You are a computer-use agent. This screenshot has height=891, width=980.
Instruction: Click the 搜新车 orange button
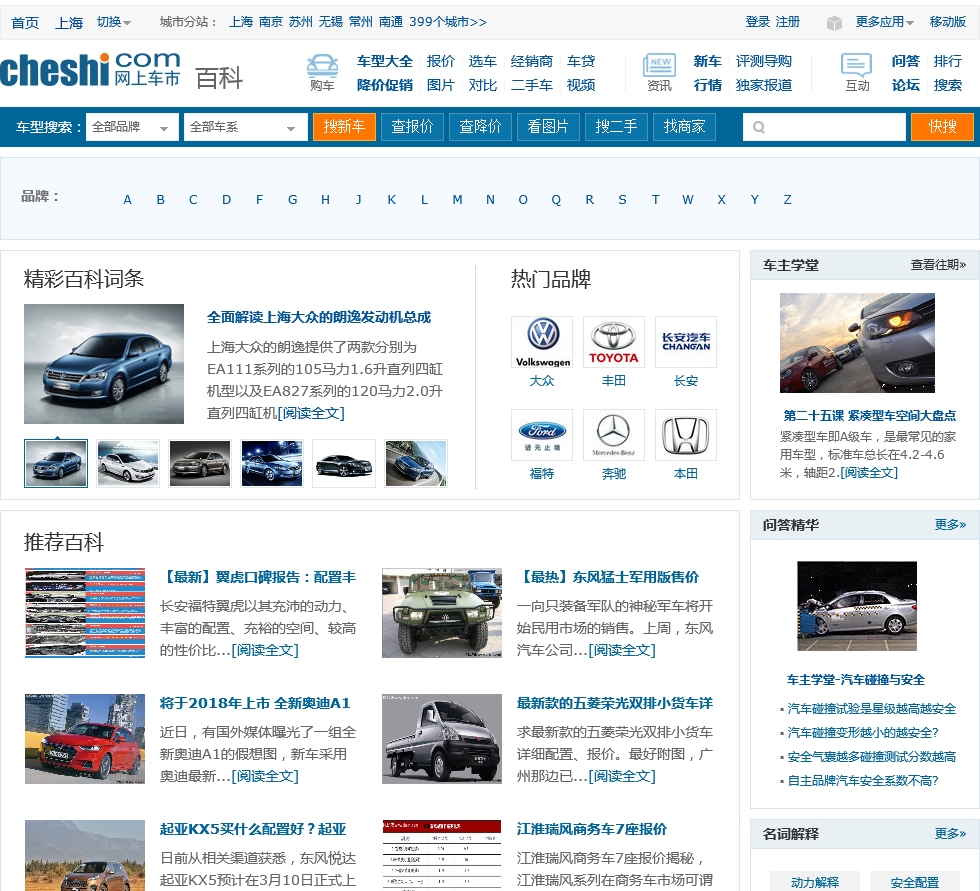click(344, 127)
